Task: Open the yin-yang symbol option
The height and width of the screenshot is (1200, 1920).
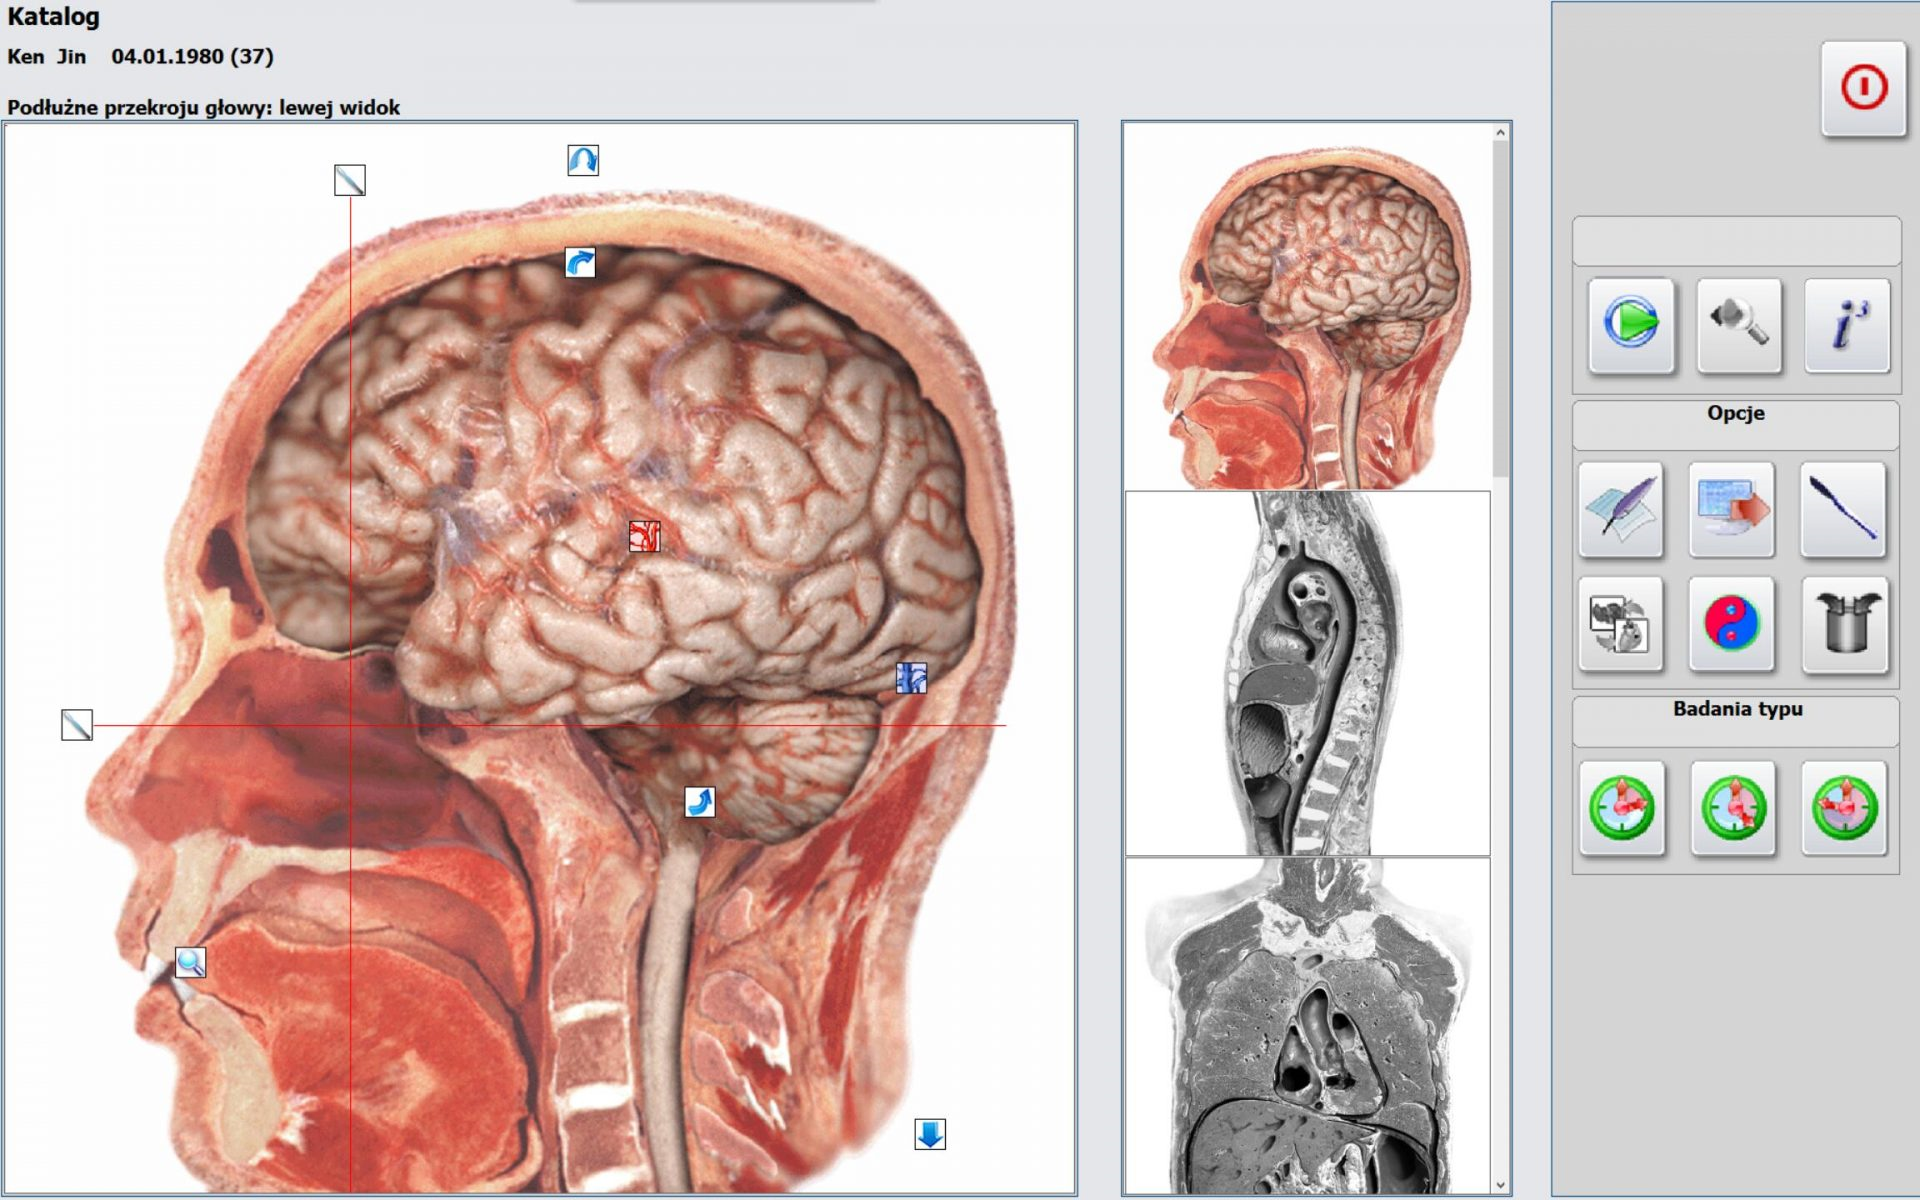Action: (x=1731, y=623)
